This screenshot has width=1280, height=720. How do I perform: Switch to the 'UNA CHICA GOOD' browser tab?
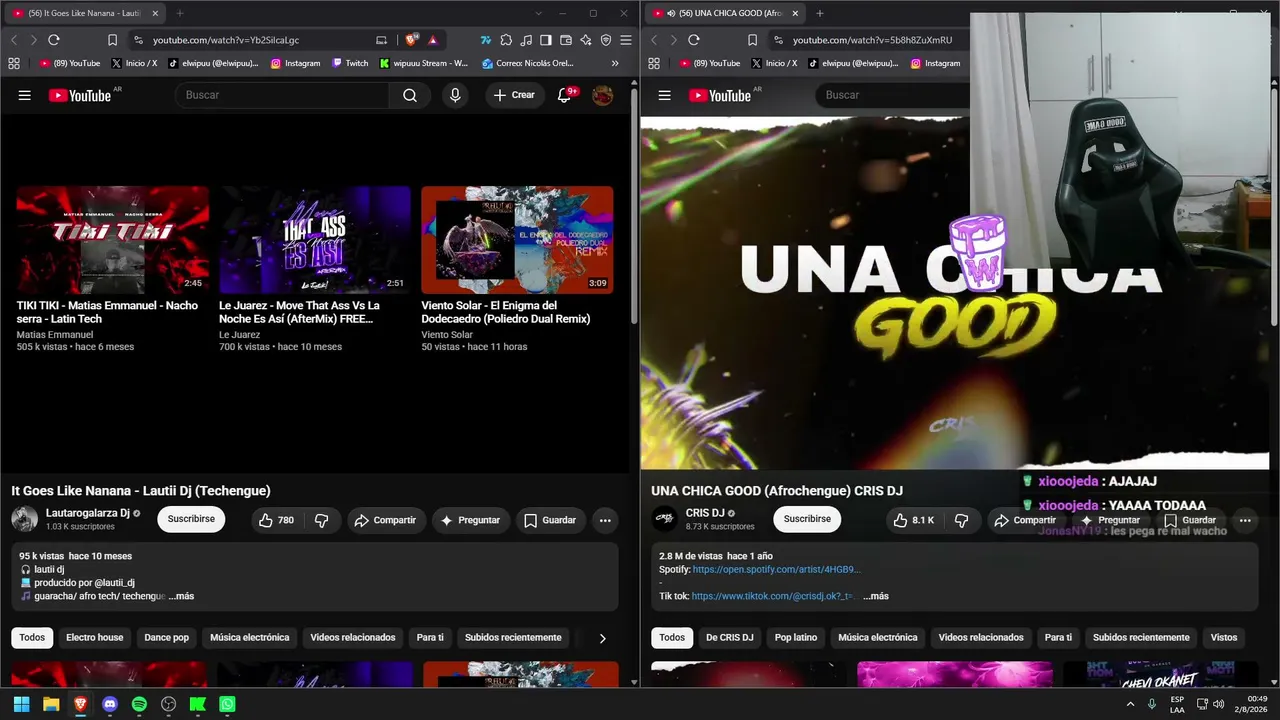click(x=724, y=13)
